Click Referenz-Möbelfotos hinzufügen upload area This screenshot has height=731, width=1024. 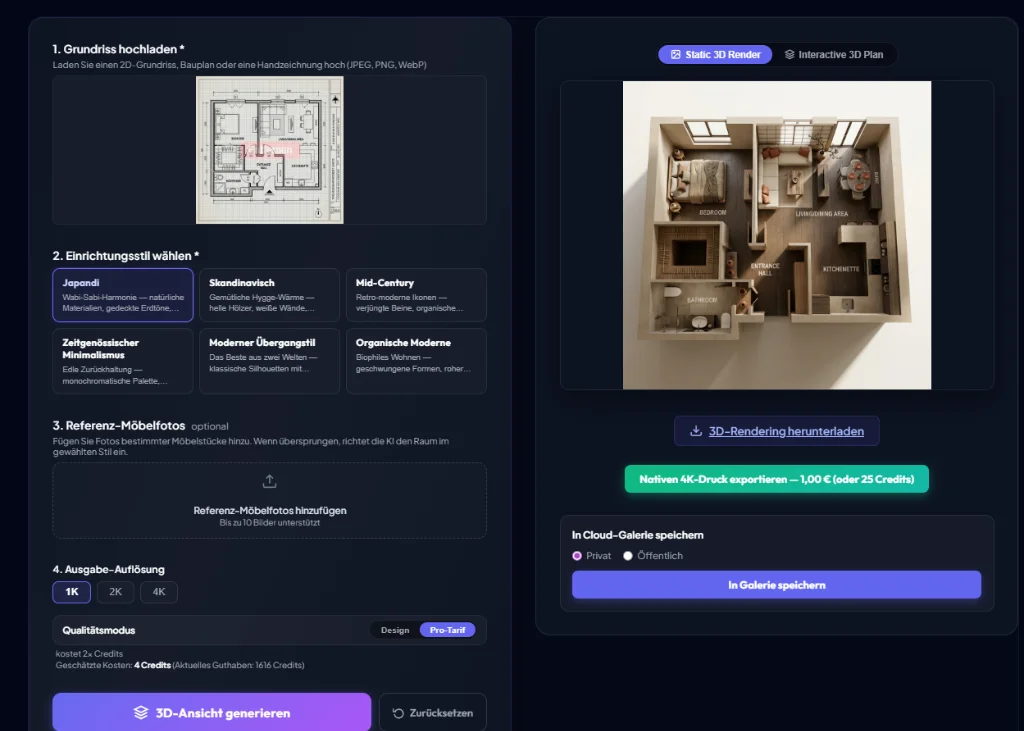coord(269,501)
